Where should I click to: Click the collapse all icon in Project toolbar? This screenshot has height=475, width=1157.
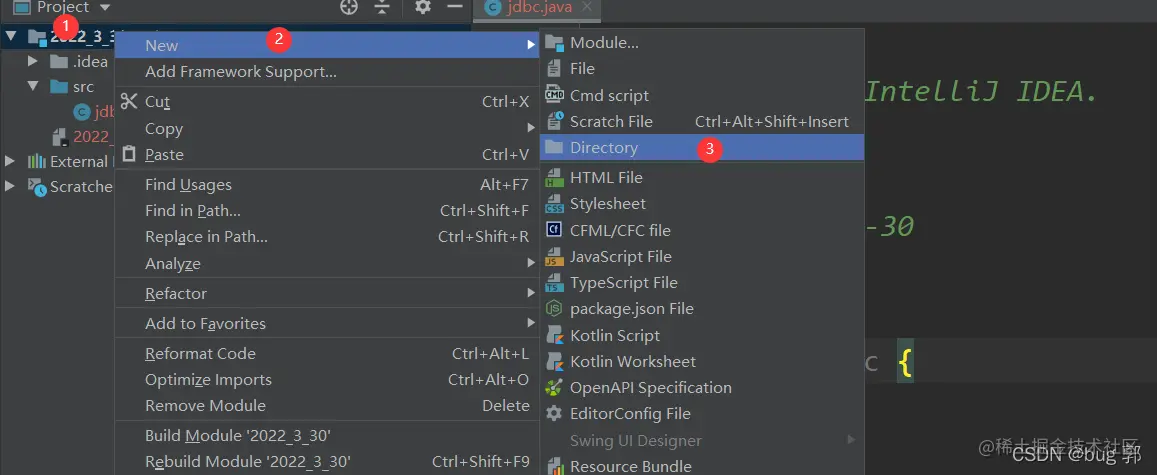click(381, 7)
